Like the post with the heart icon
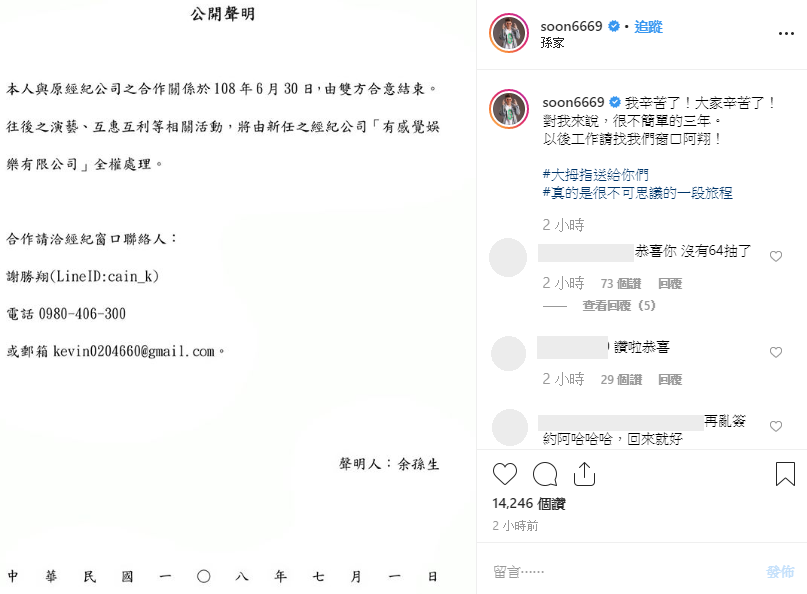 tap(504, 474)
